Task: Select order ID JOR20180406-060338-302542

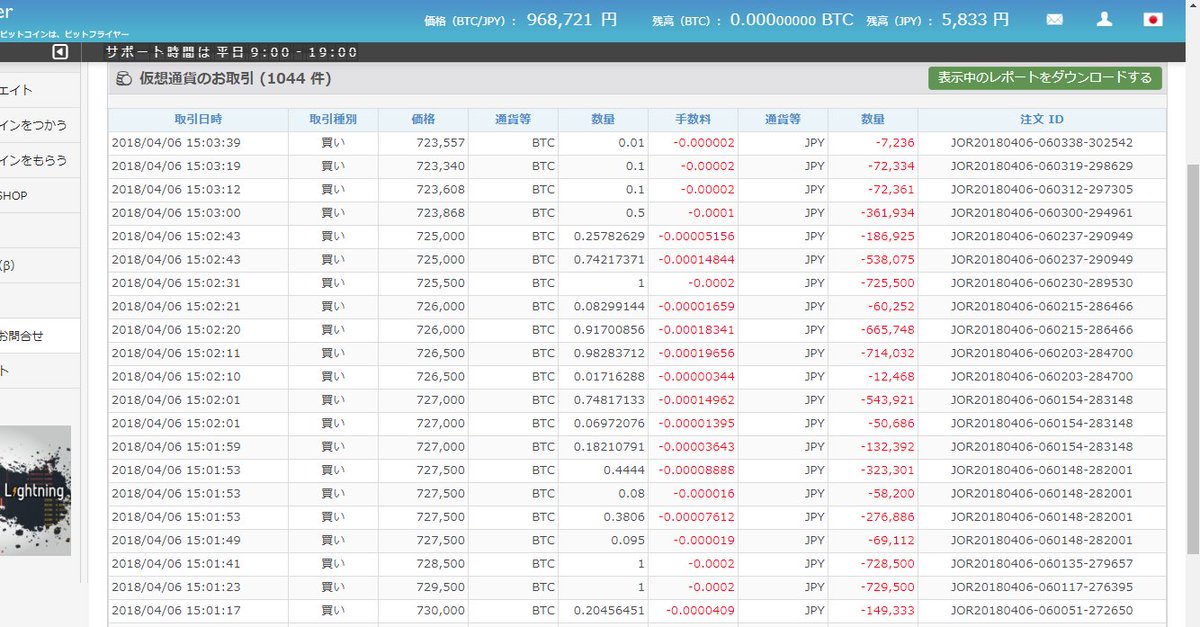Action: [x=1042, y=143]
